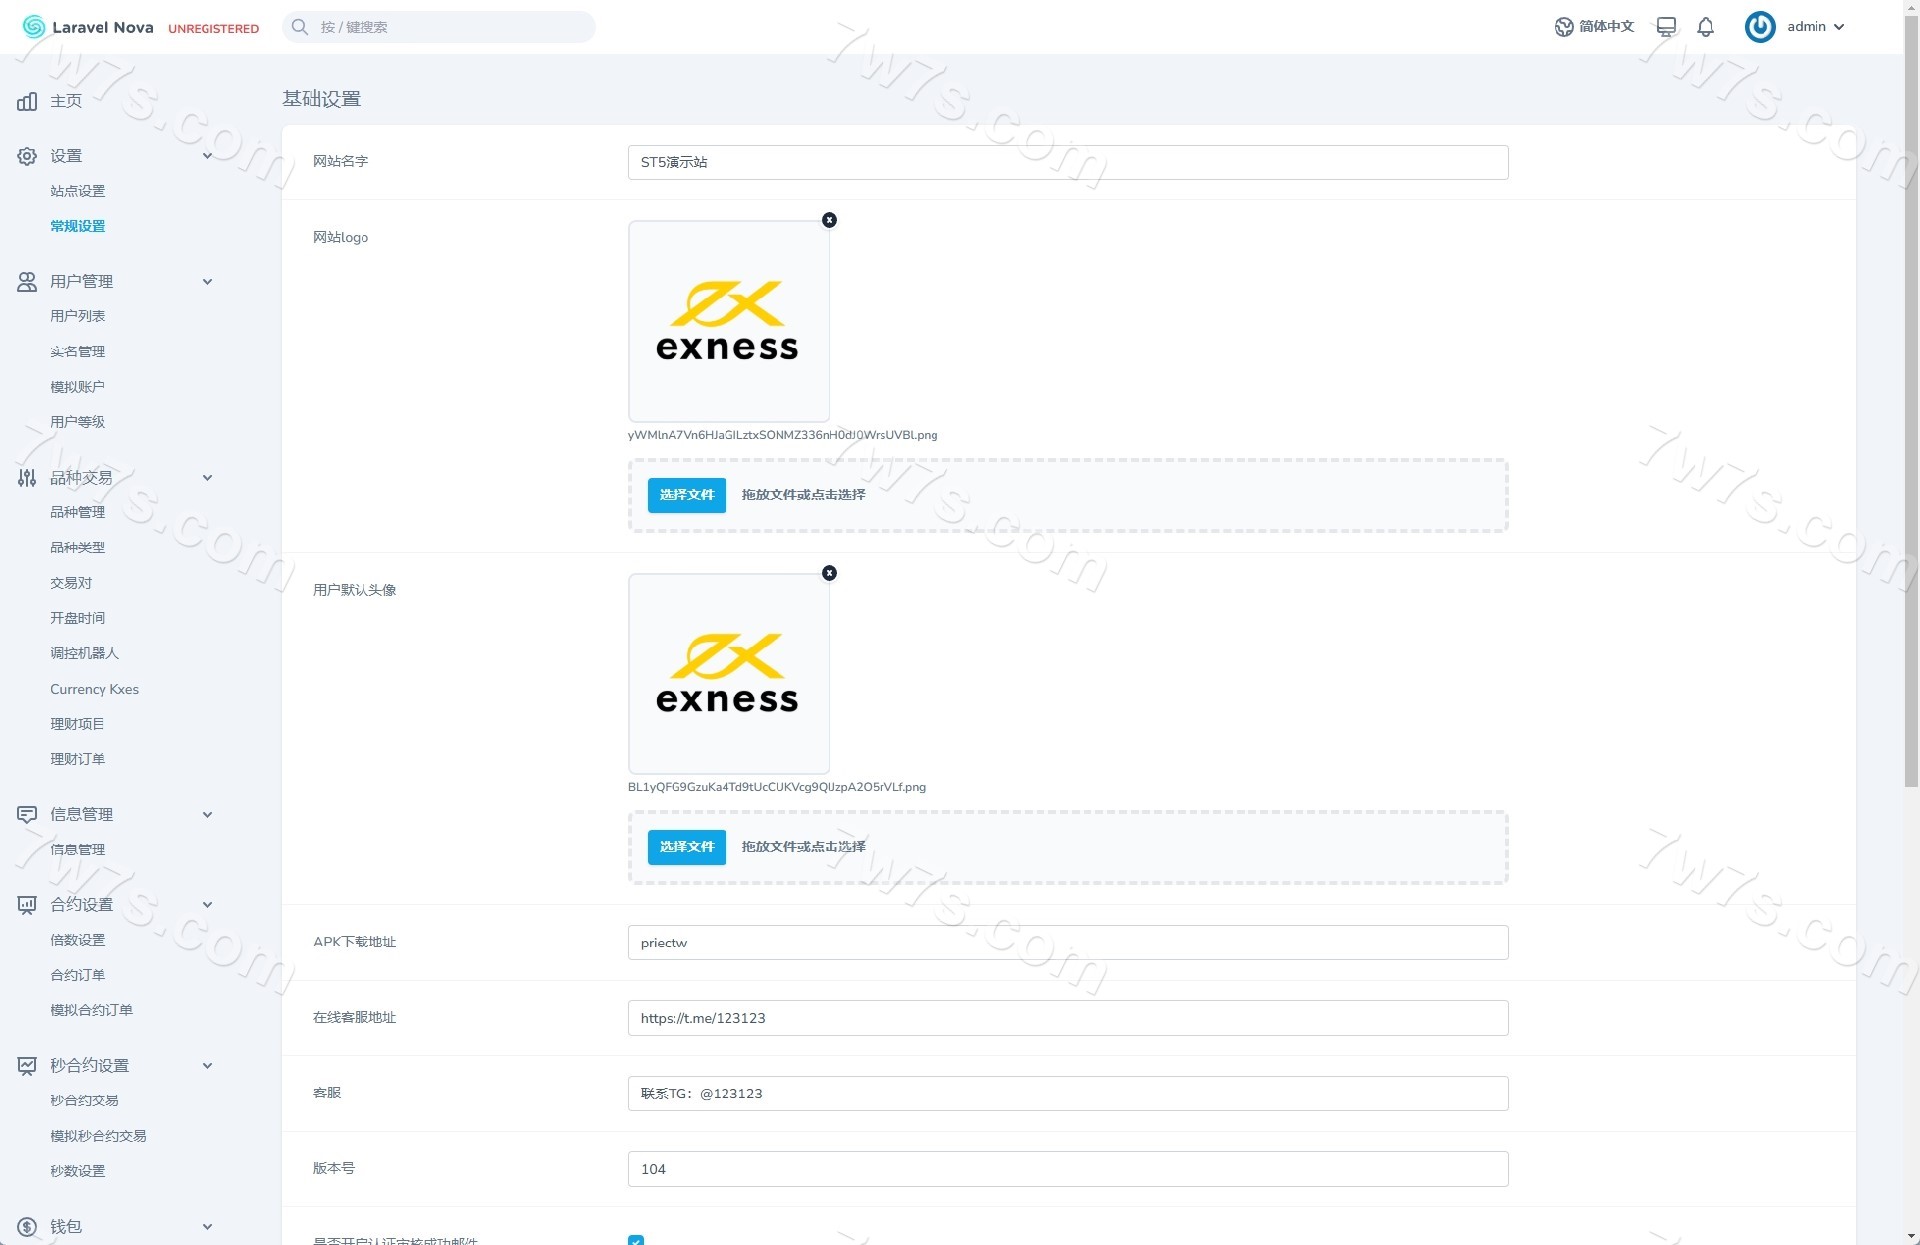Open Currency Kxes in sidebar
Screen dimensions: 1920x1245
point(95,689)
